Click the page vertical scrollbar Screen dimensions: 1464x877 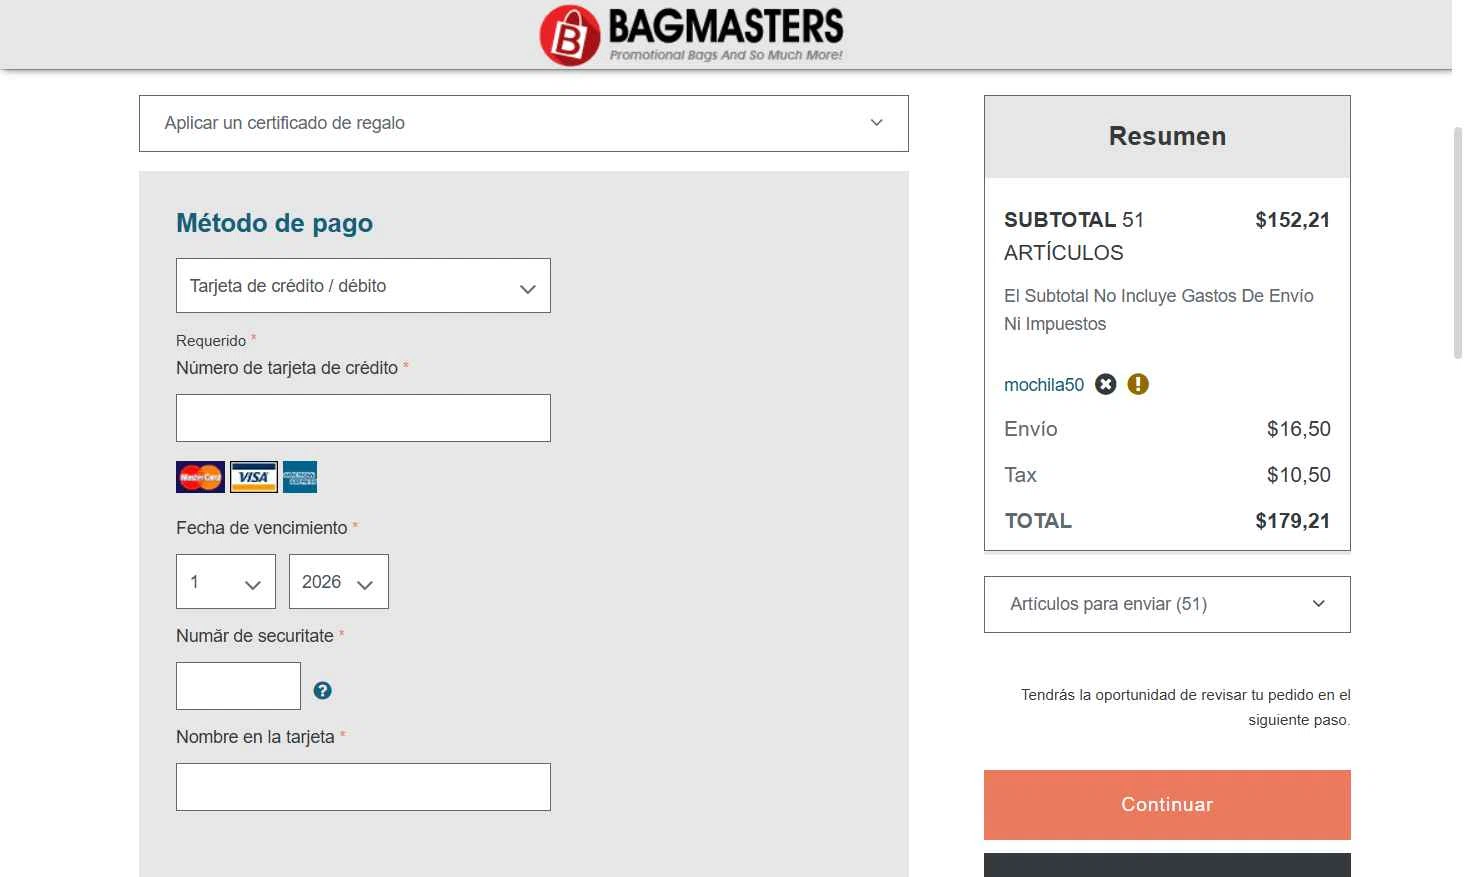pos(1458,243)
